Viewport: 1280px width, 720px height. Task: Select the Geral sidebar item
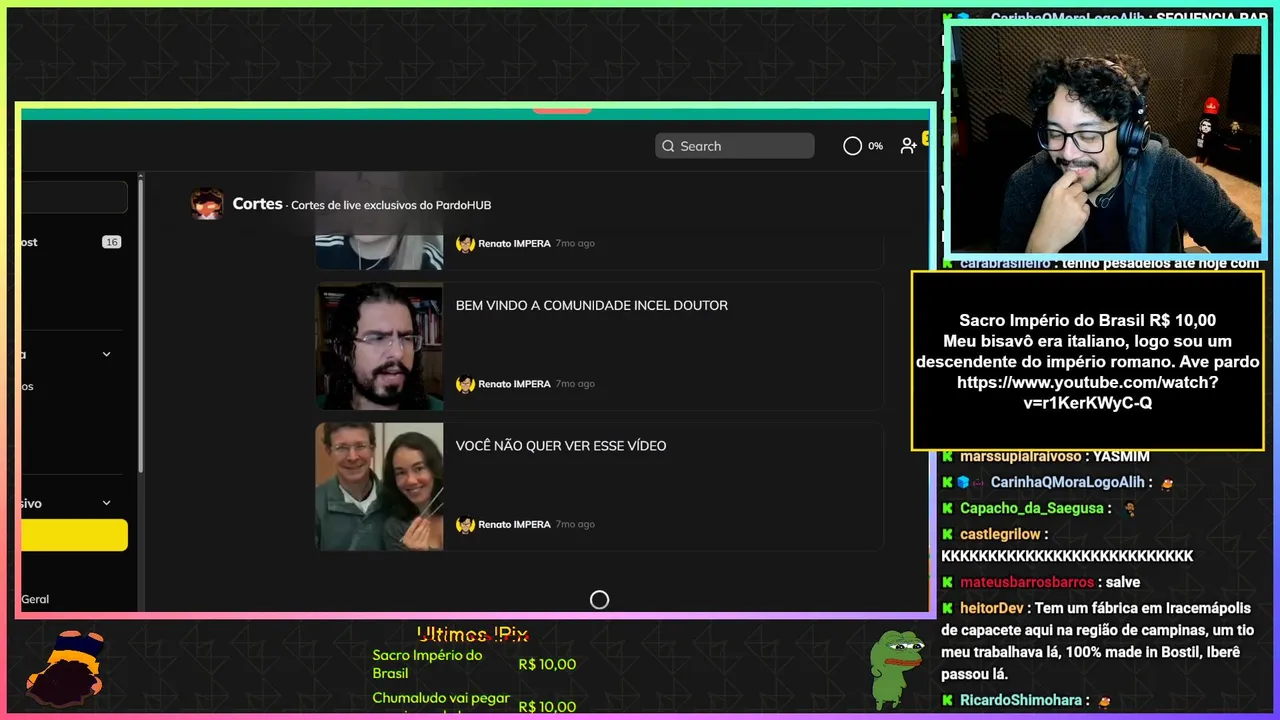tap(35, 599)
